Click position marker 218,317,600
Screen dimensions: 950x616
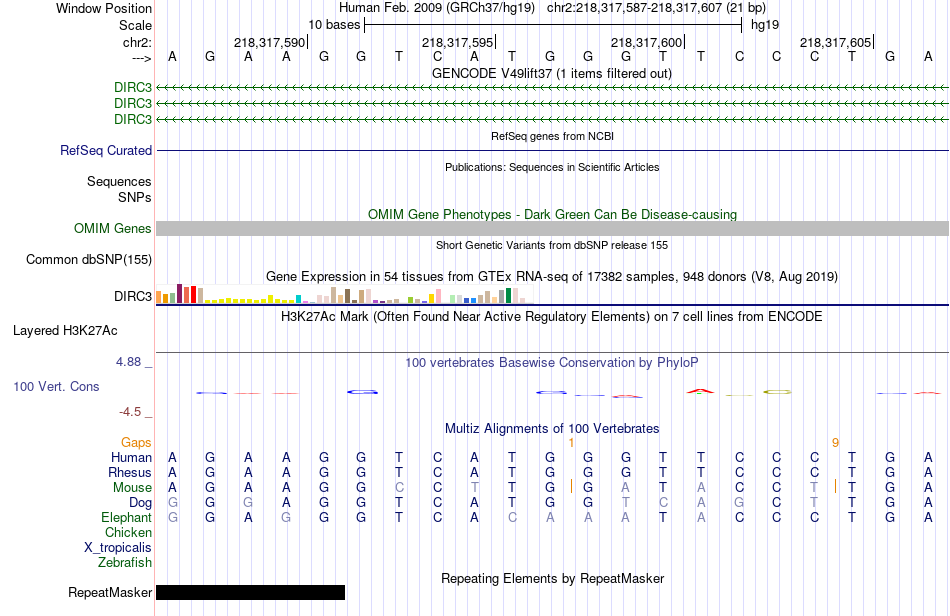pos(646,42)
